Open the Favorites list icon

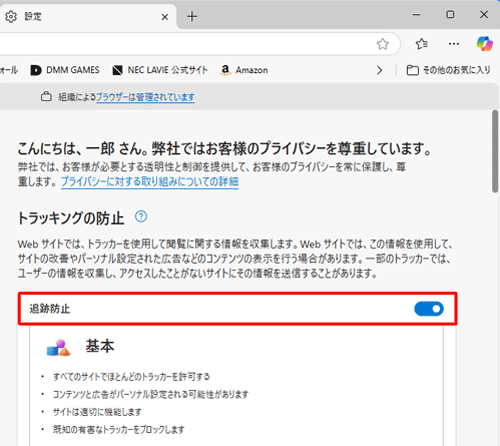coord(421,44)
